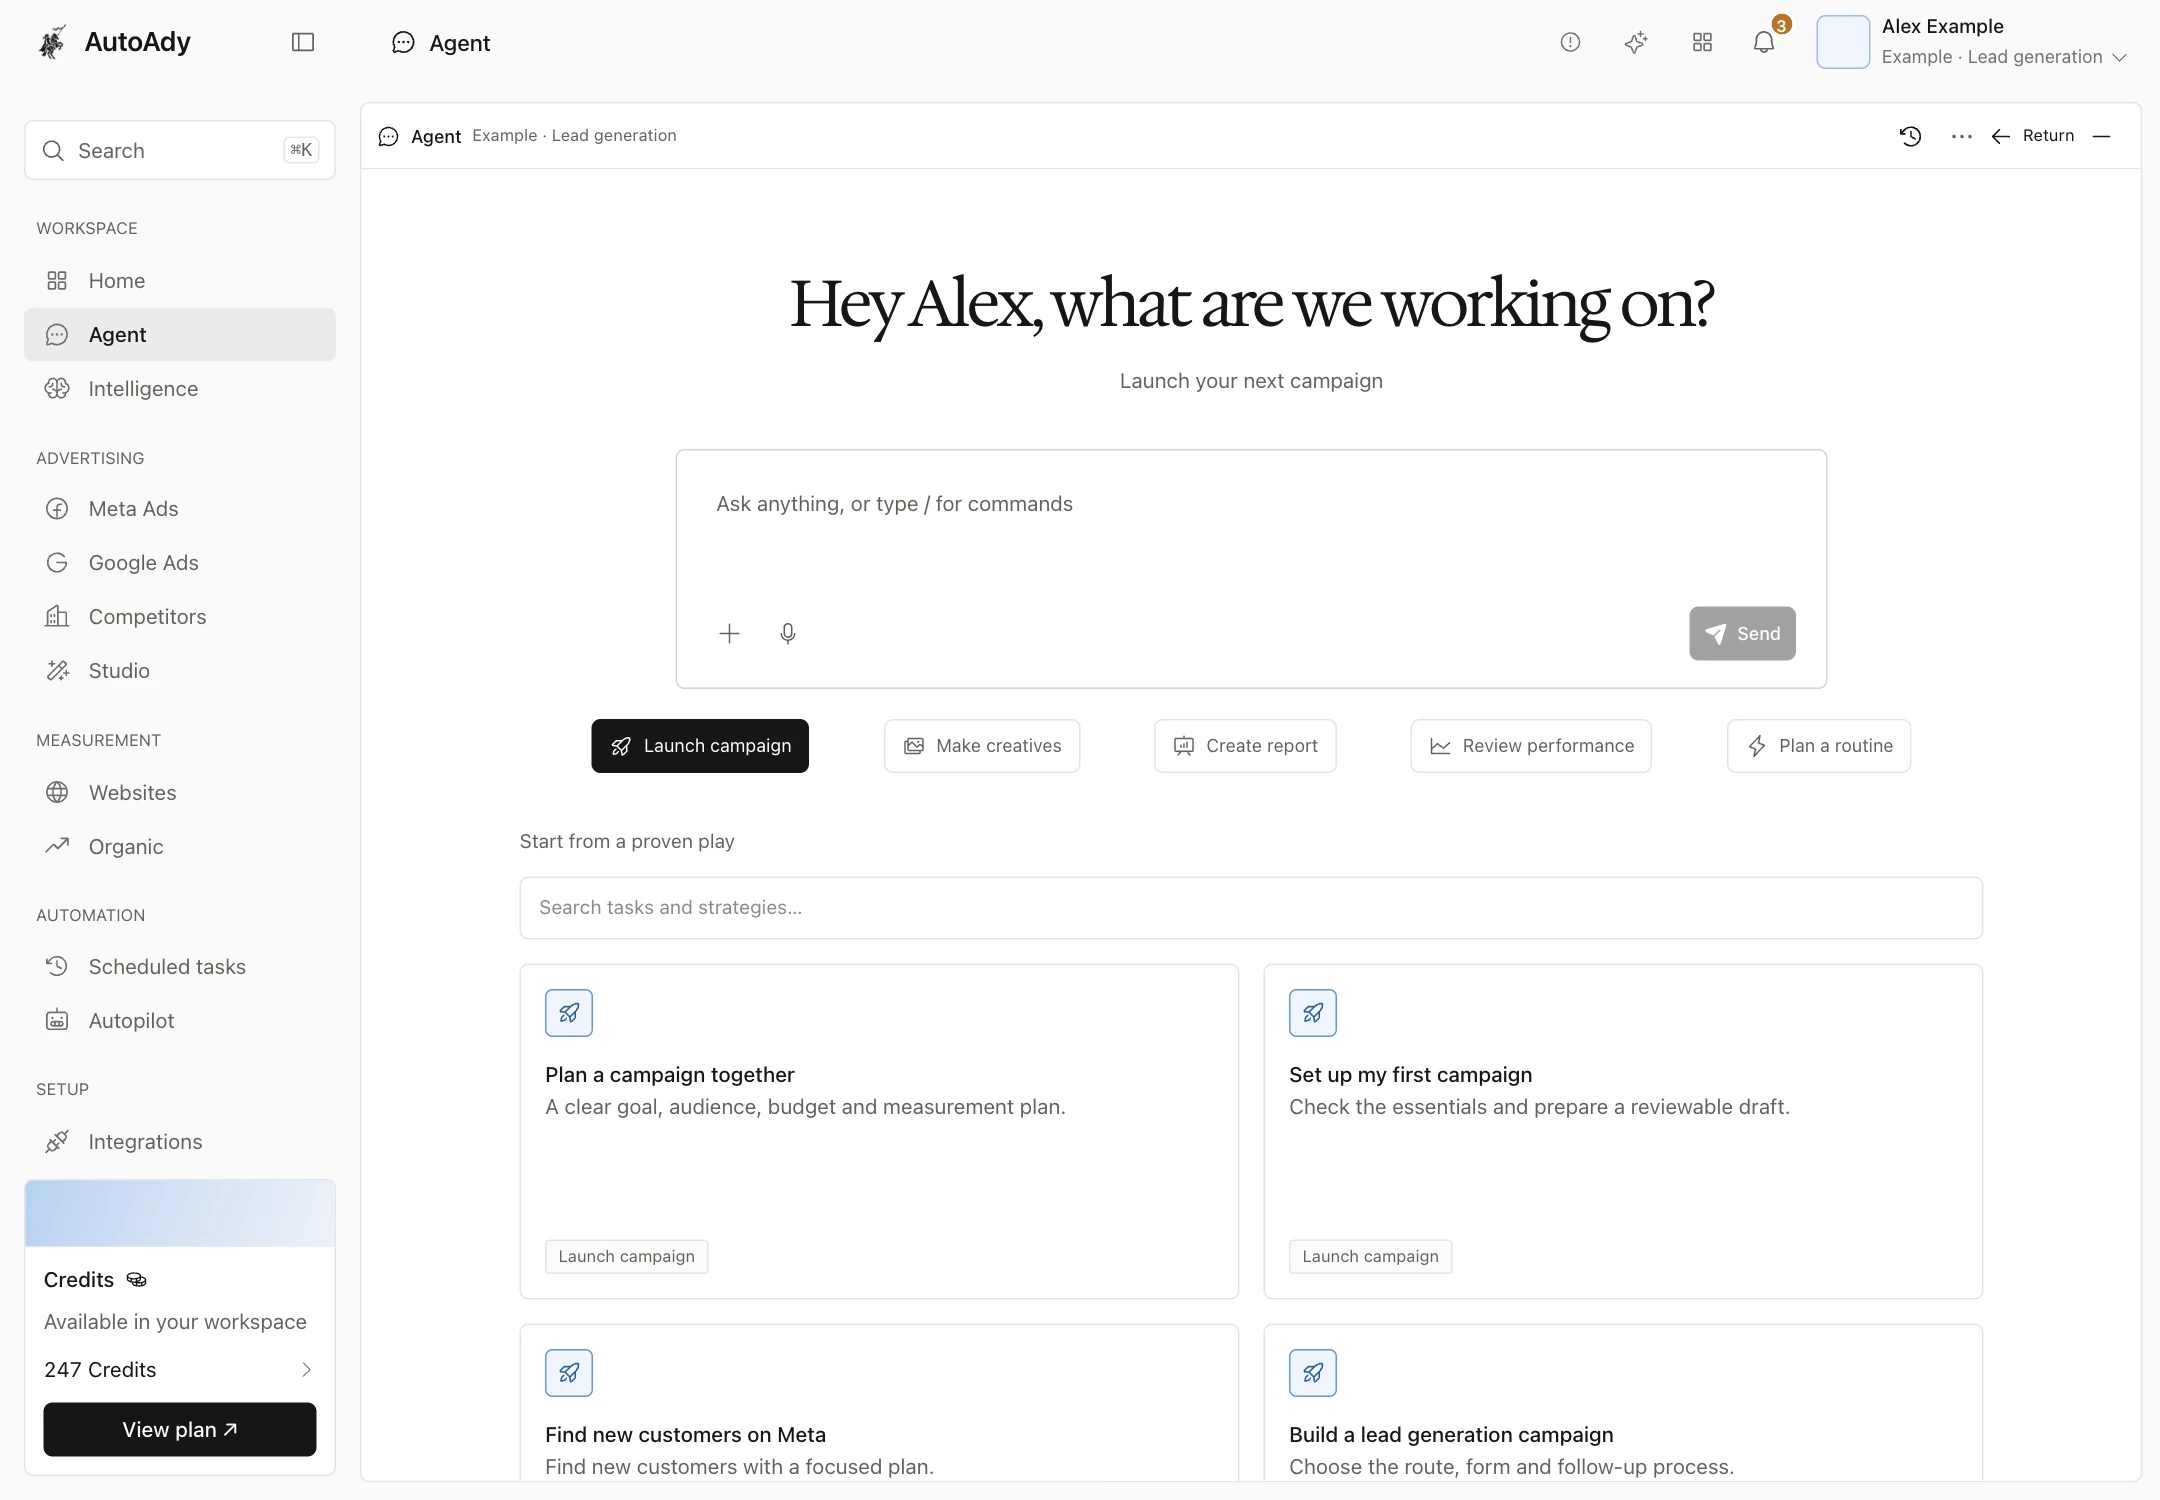
Task: Open notifications bell with 3 badge
Action: pos(1765,42)
